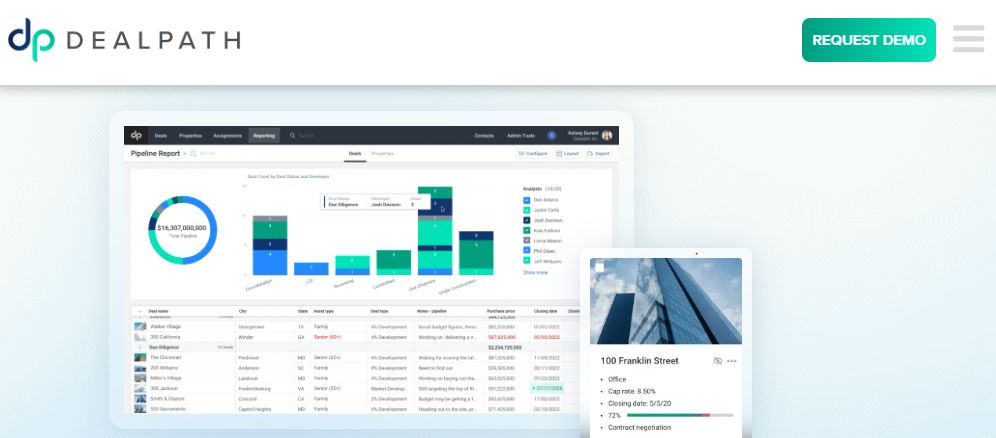Click the Export button

pos(598,154)
